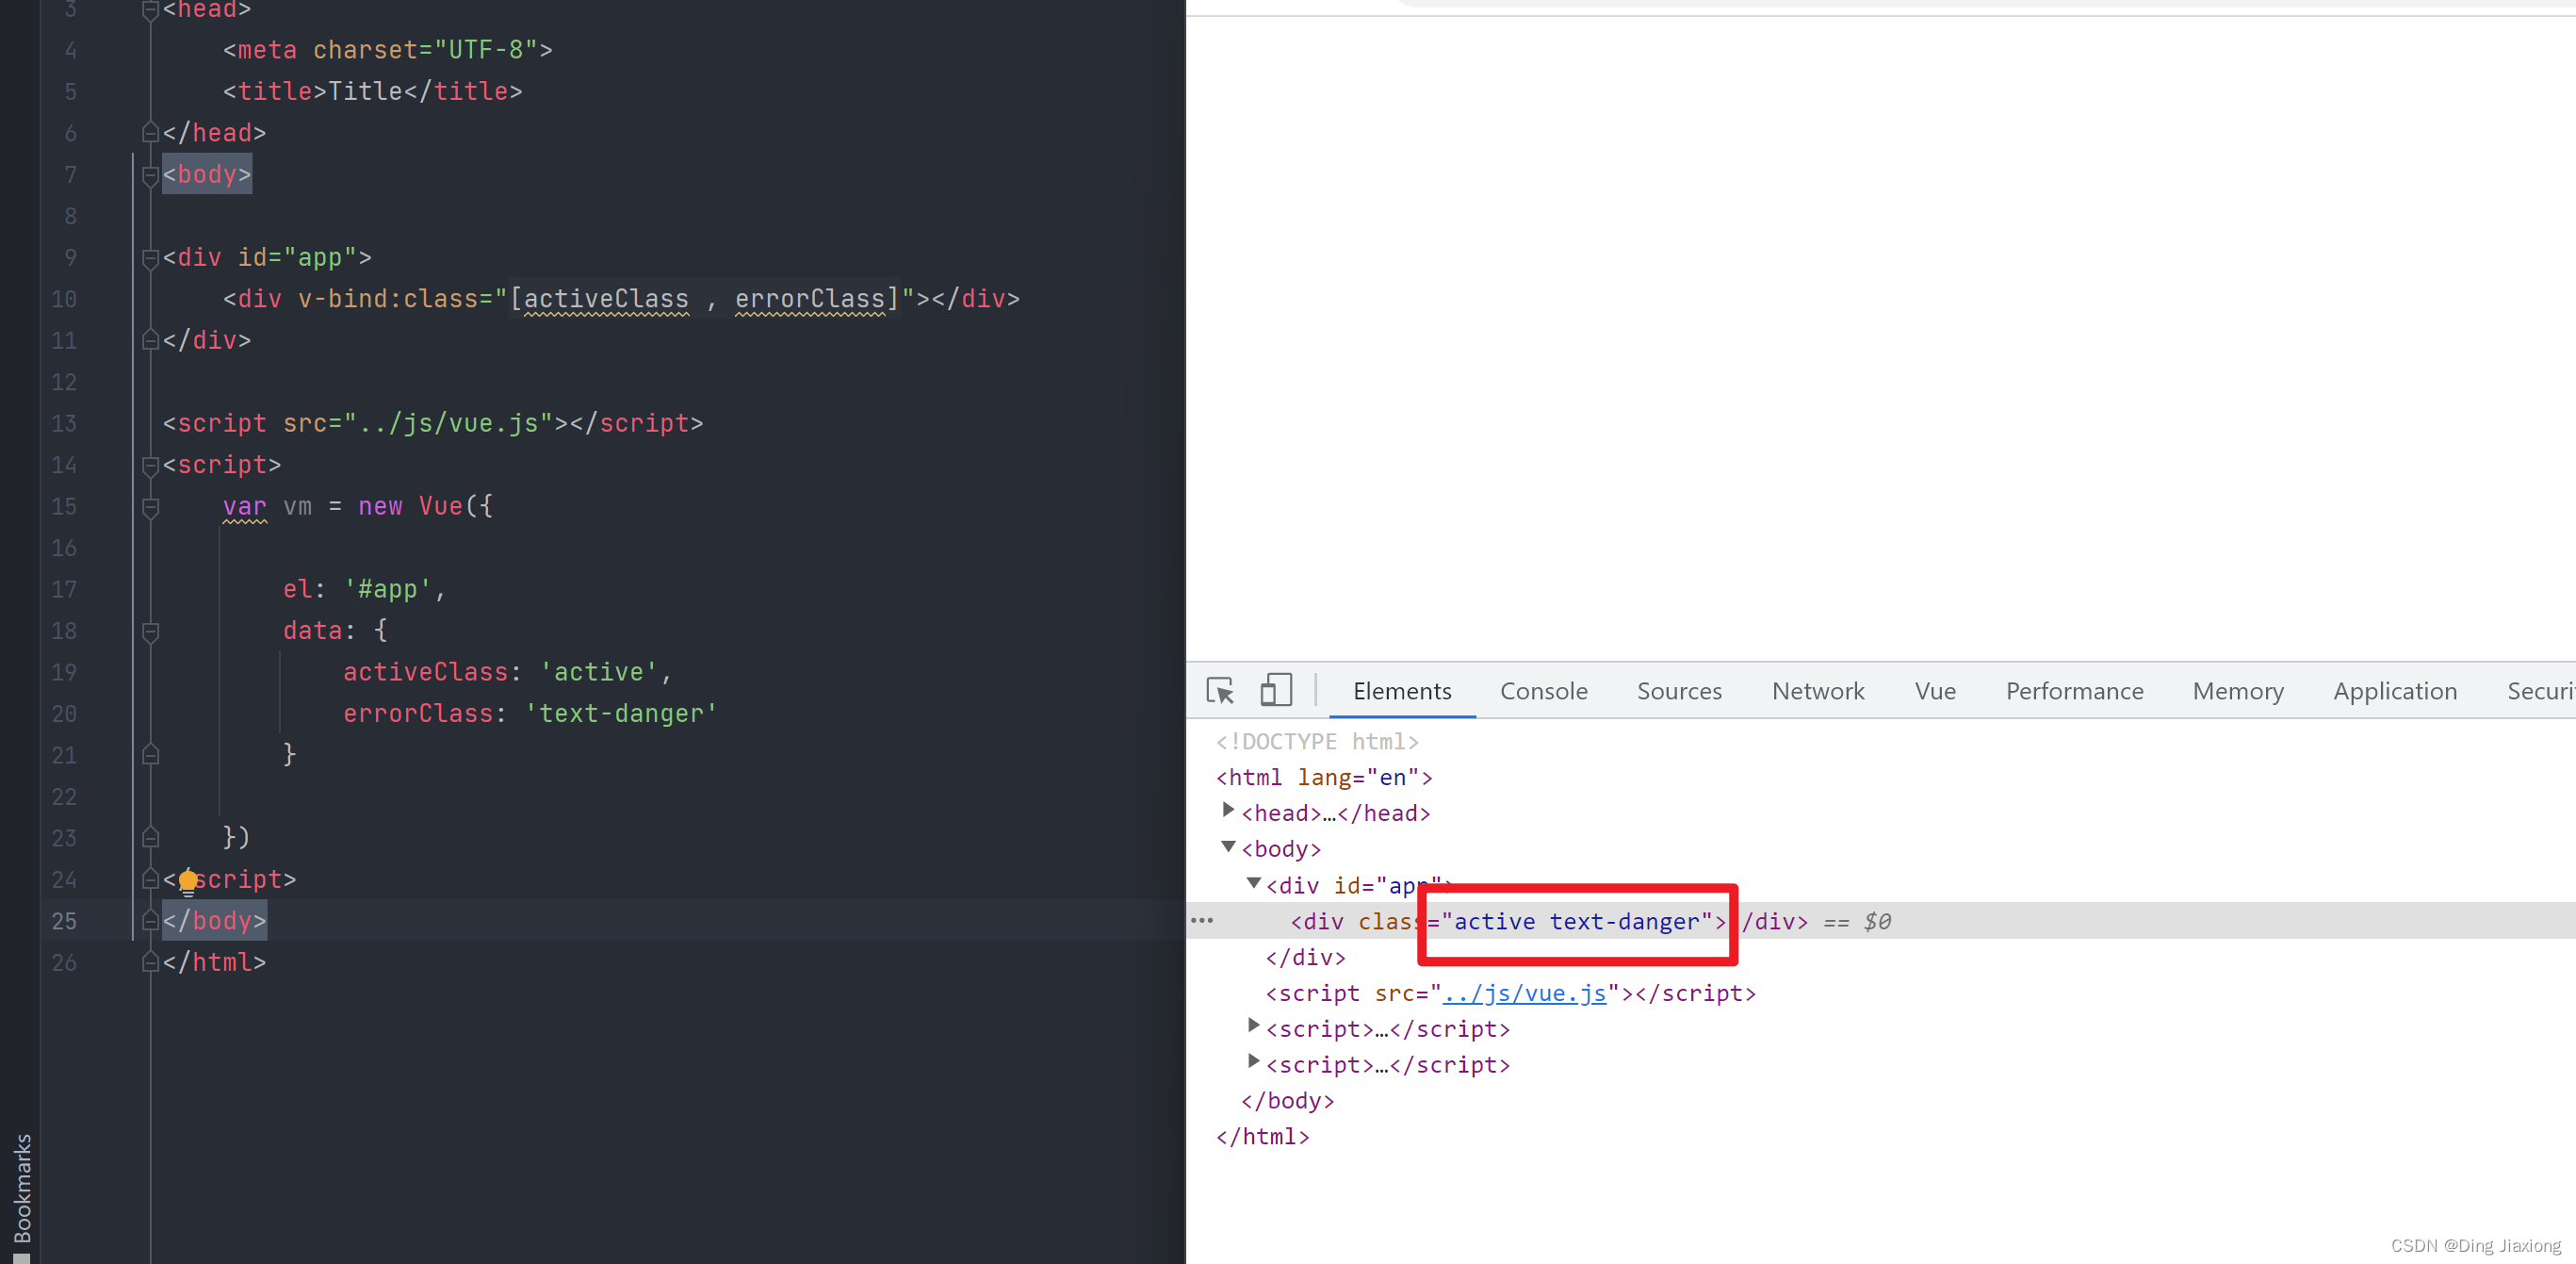Viewport: 2576px width, 1264px height.
Task: Toggle the device toolbar icon in DevTools
Action: [1275, 690]
